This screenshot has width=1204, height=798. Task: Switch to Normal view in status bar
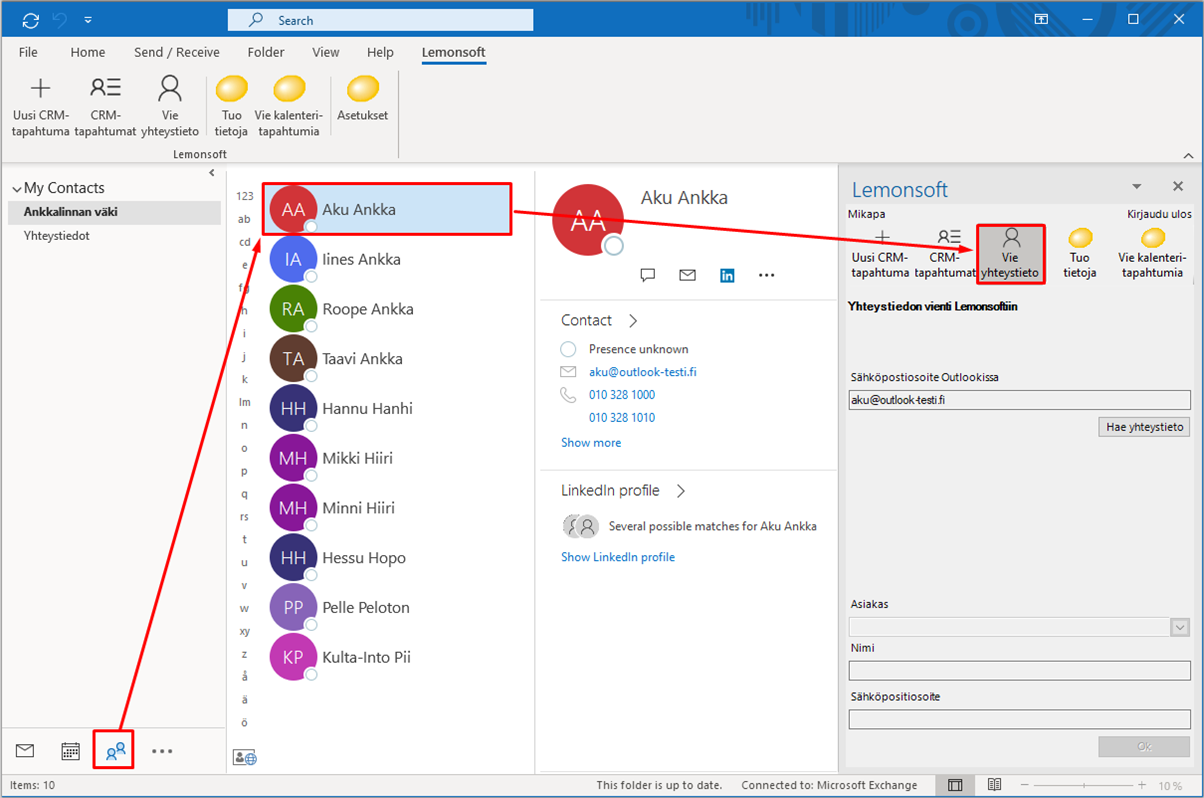tap(955, 785)
